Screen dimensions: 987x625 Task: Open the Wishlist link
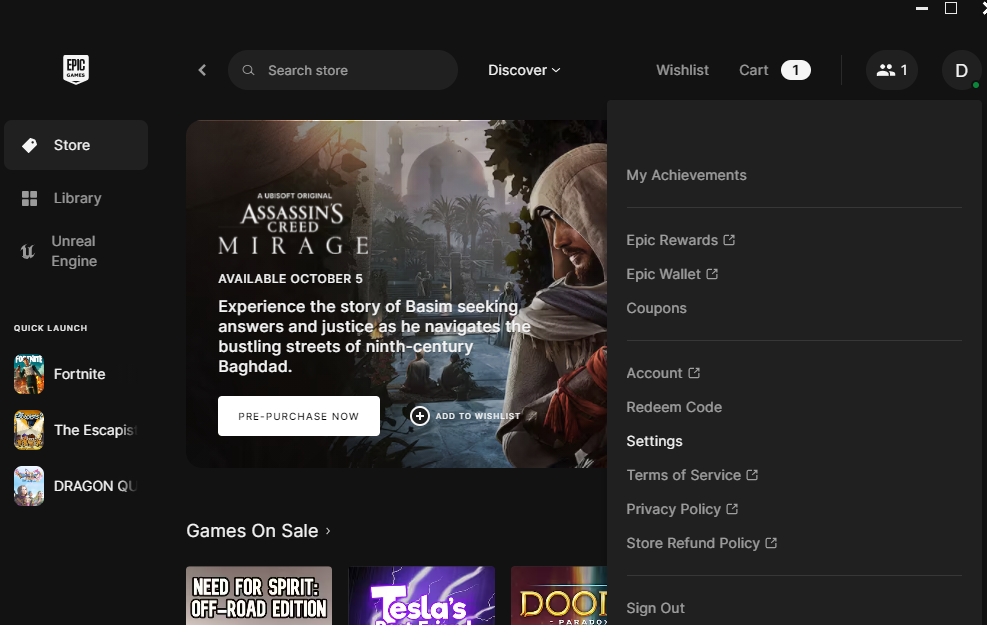(682, 70)
